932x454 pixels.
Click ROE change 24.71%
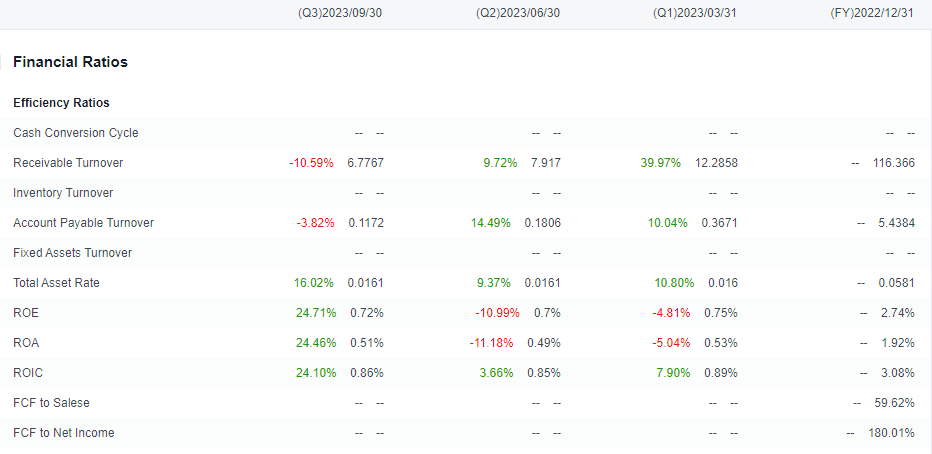coord(316,313)
